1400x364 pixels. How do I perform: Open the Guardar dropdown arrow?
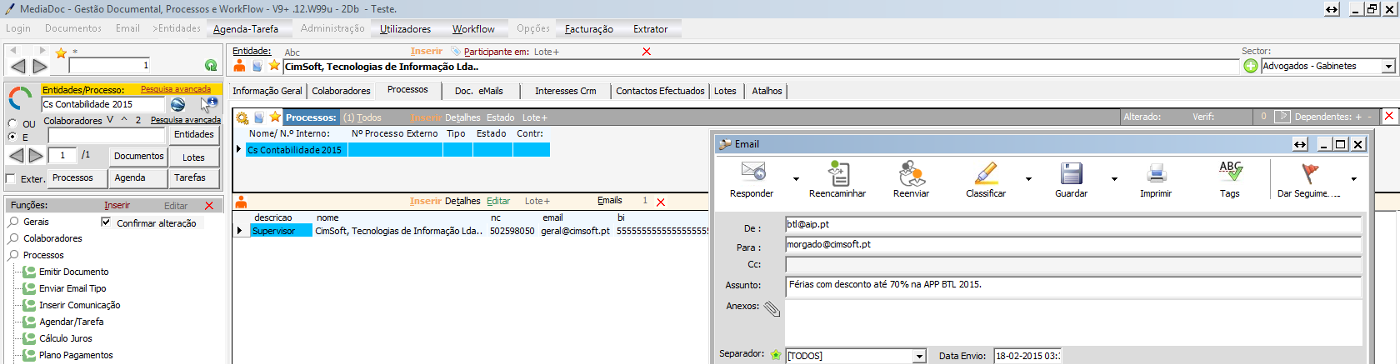tap(1114, 178)
